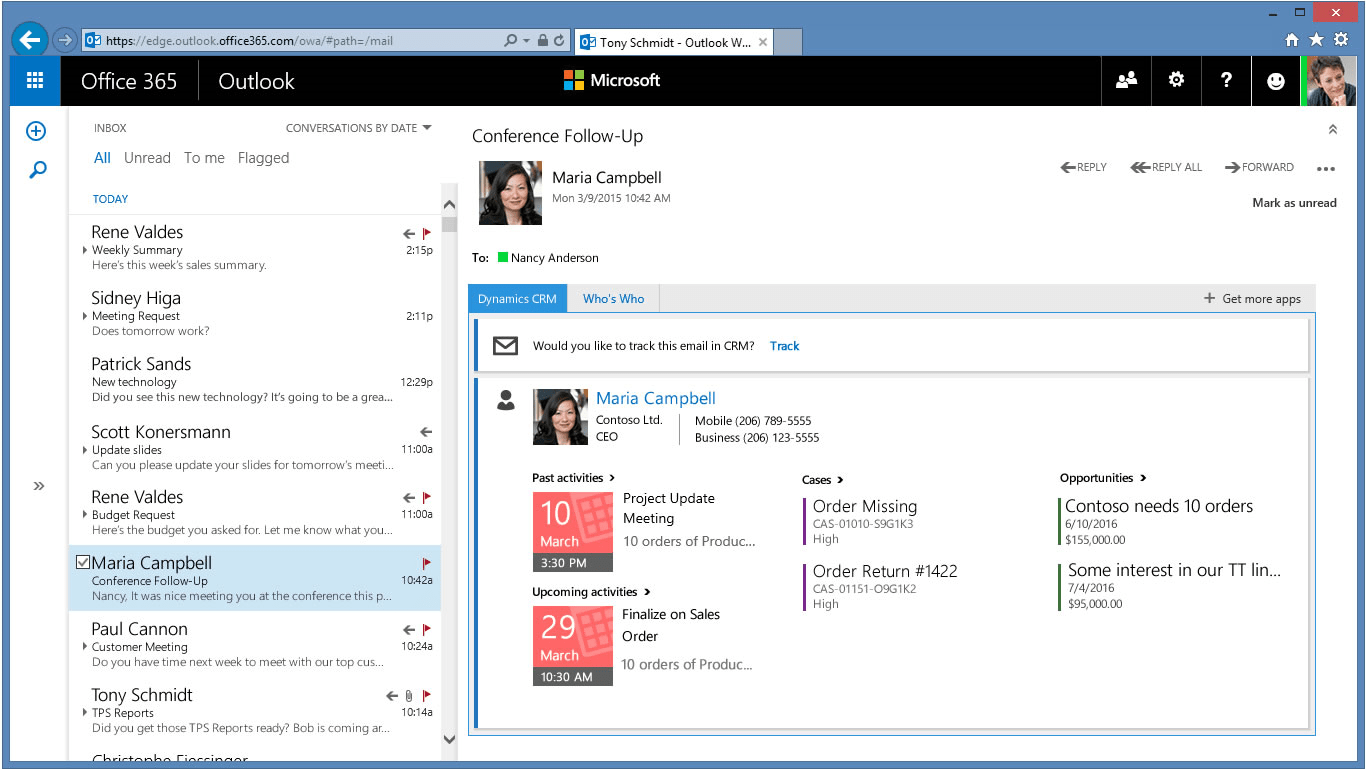The width and height of the screenshot is (1366, 769).
Task: Open the Opportunities list heading
Action: click(1103, 478)
